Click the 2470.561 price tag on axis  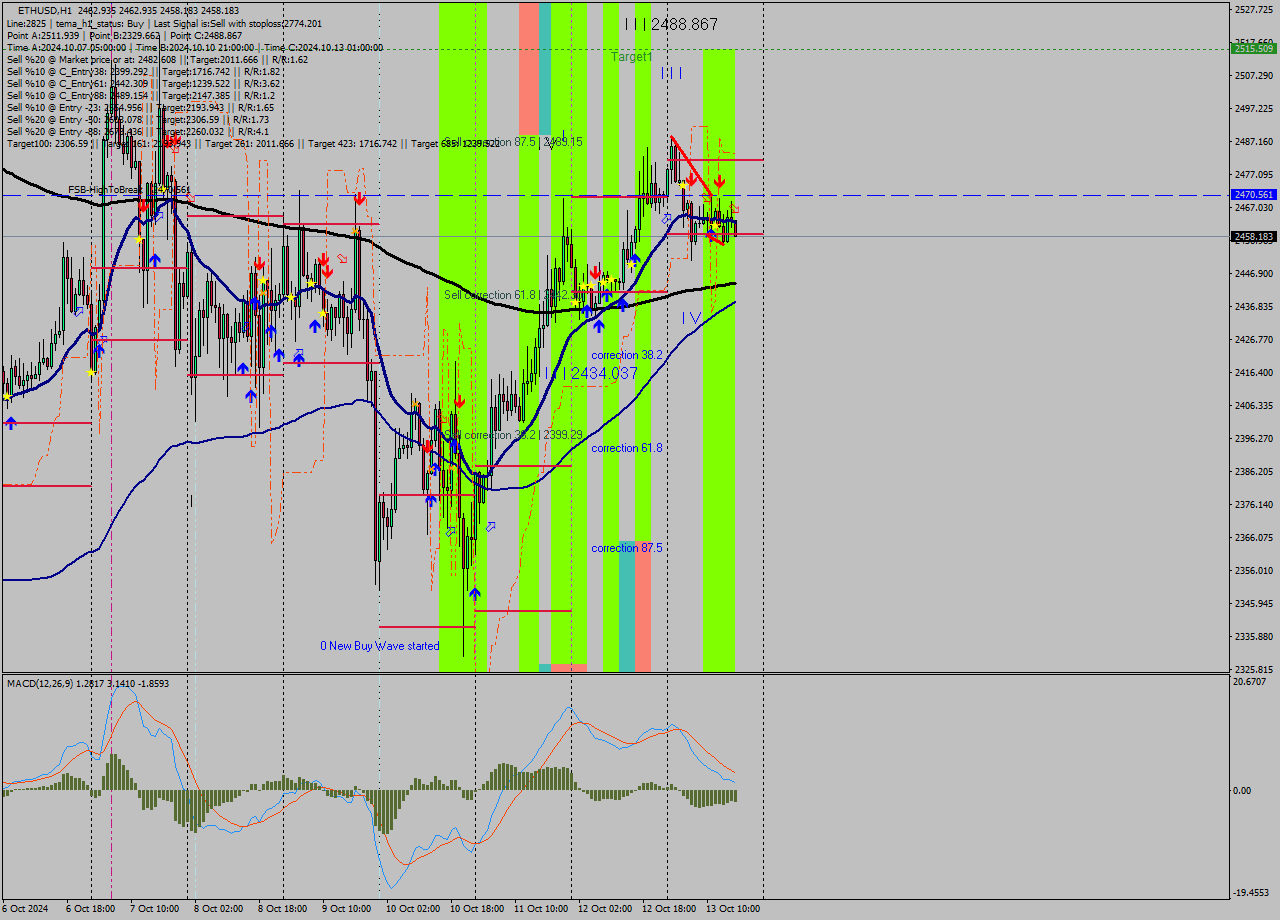[x=1253, y=195]
